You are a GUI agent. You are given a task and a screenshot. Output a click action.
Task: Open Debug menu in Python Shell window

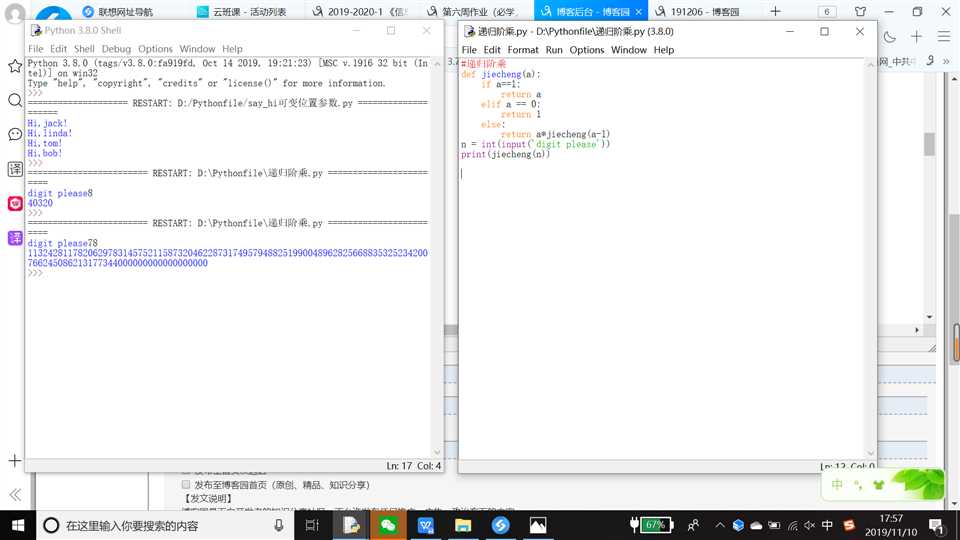116,48
